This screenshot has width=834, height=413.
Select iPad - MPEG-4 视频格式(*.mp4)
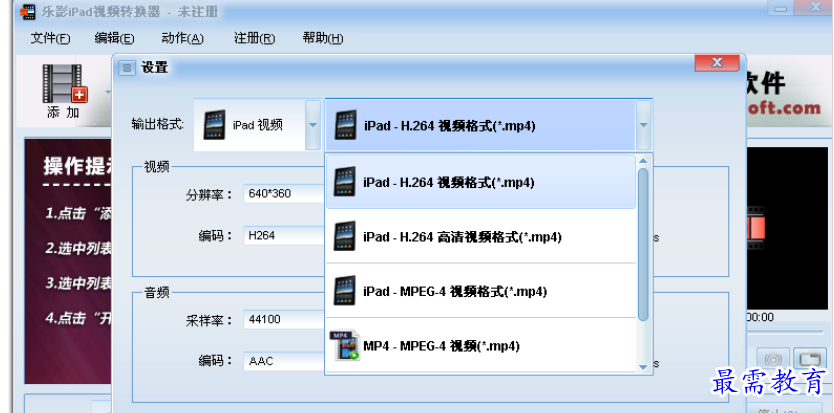(x=481, y=292)
